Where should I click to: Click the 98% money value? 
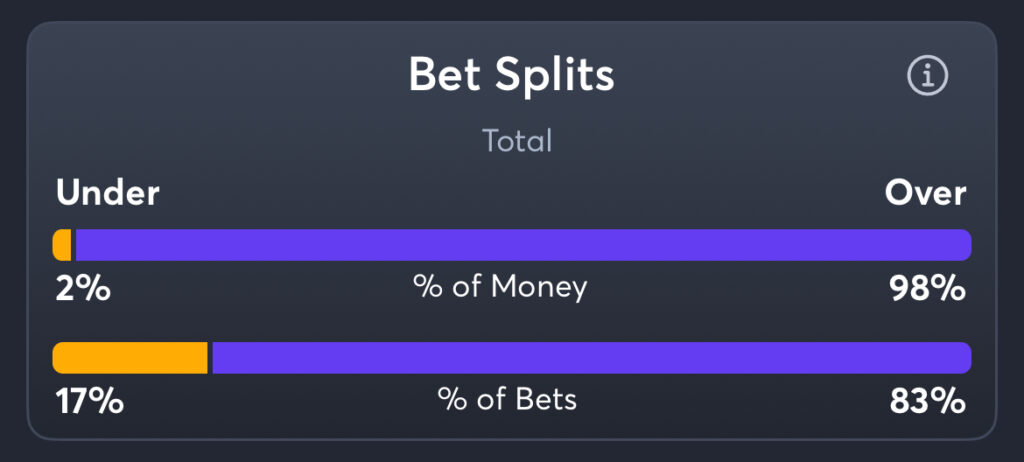[x=927, y=289]
